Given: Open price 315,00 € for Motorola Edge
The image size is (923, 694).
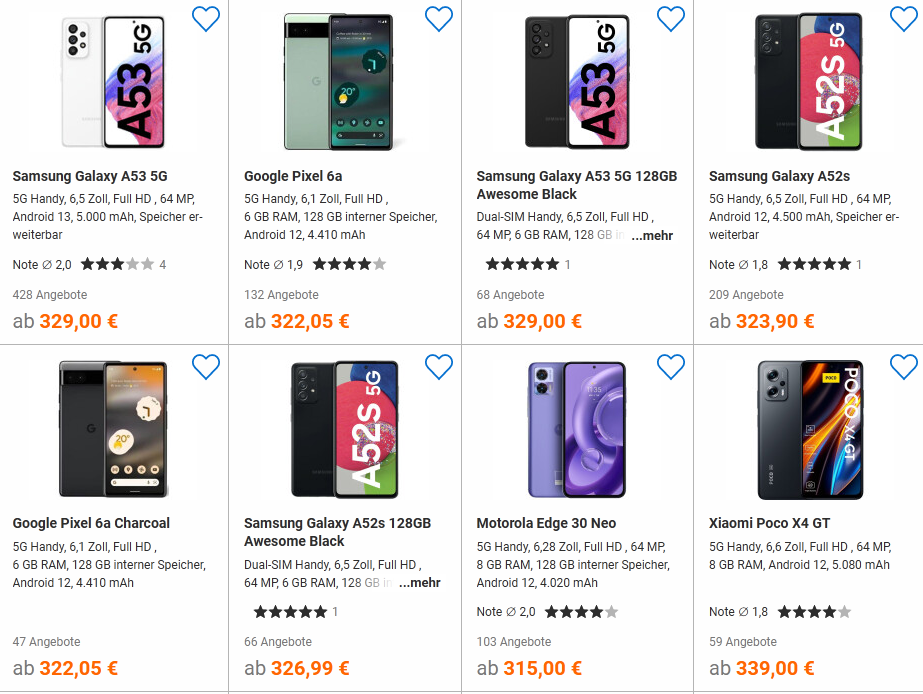Looking at the screenshot, I should (x=545, y=668).
